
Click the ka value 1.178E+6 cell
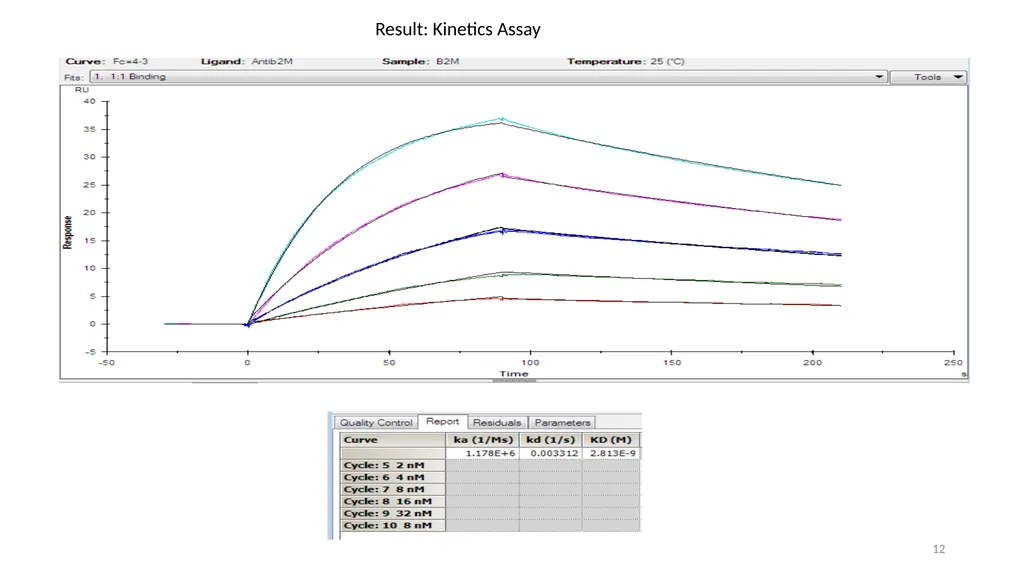pos(483,453)
